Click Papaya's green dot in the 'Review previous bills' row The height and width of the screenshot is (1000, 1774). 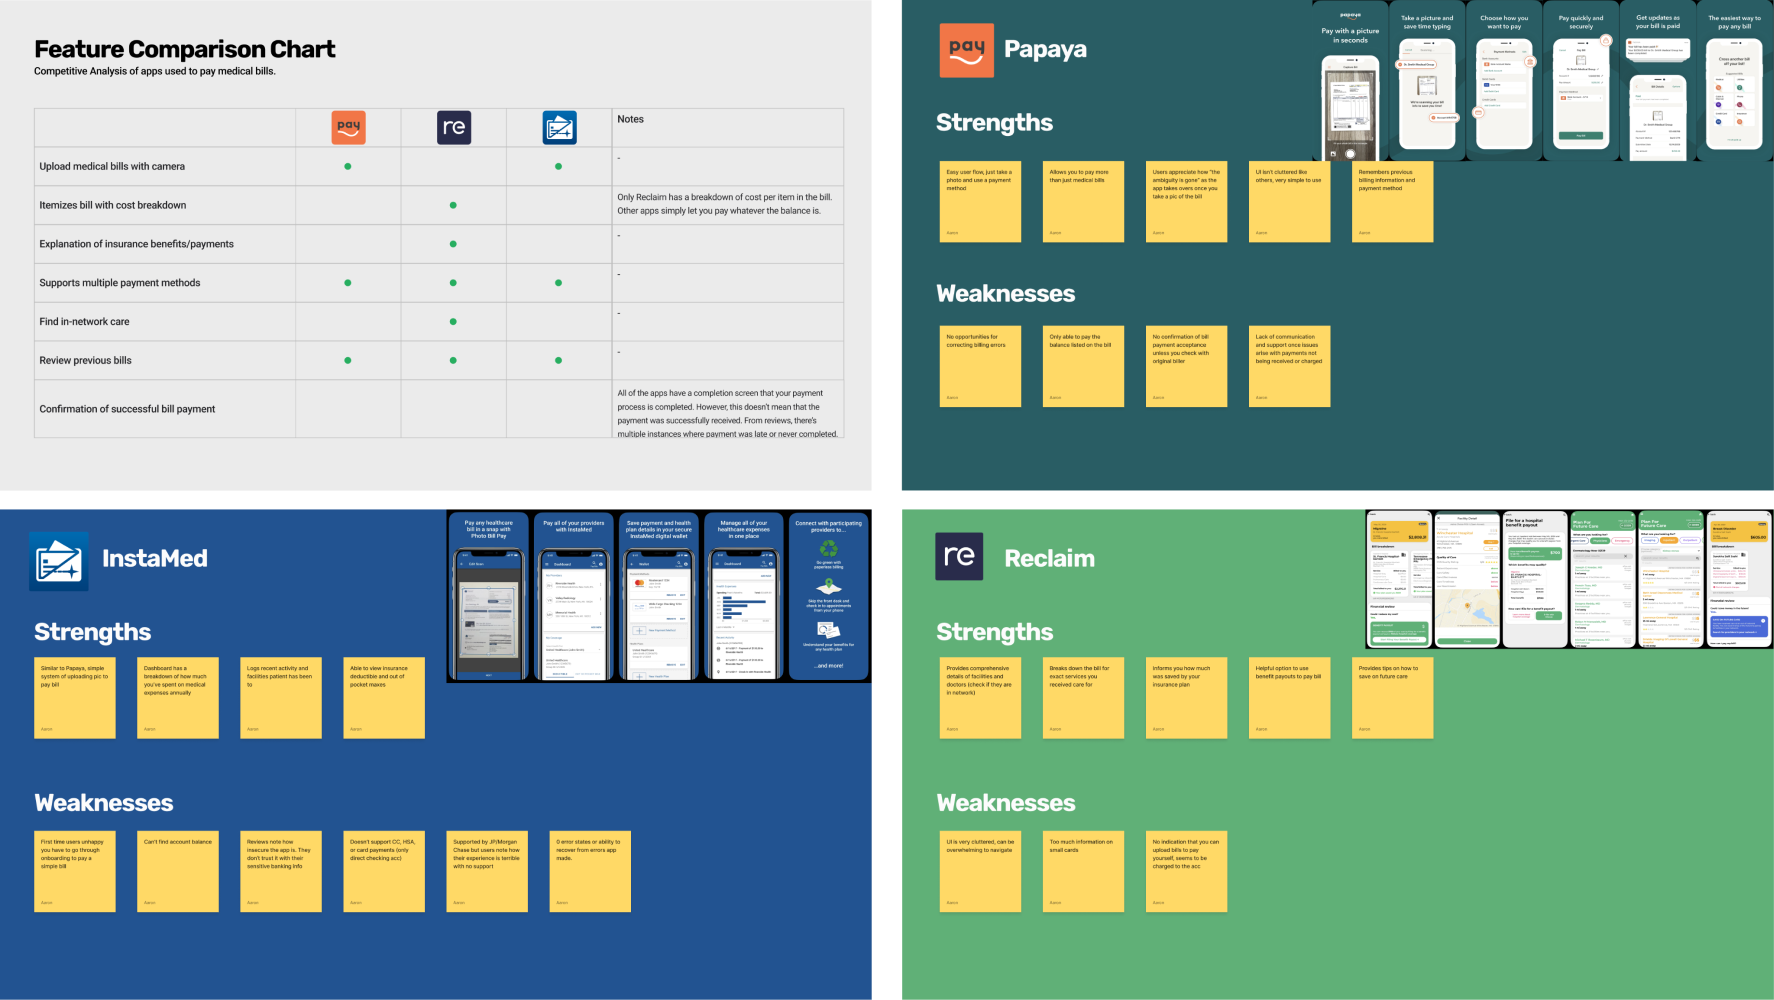point(348,360)
